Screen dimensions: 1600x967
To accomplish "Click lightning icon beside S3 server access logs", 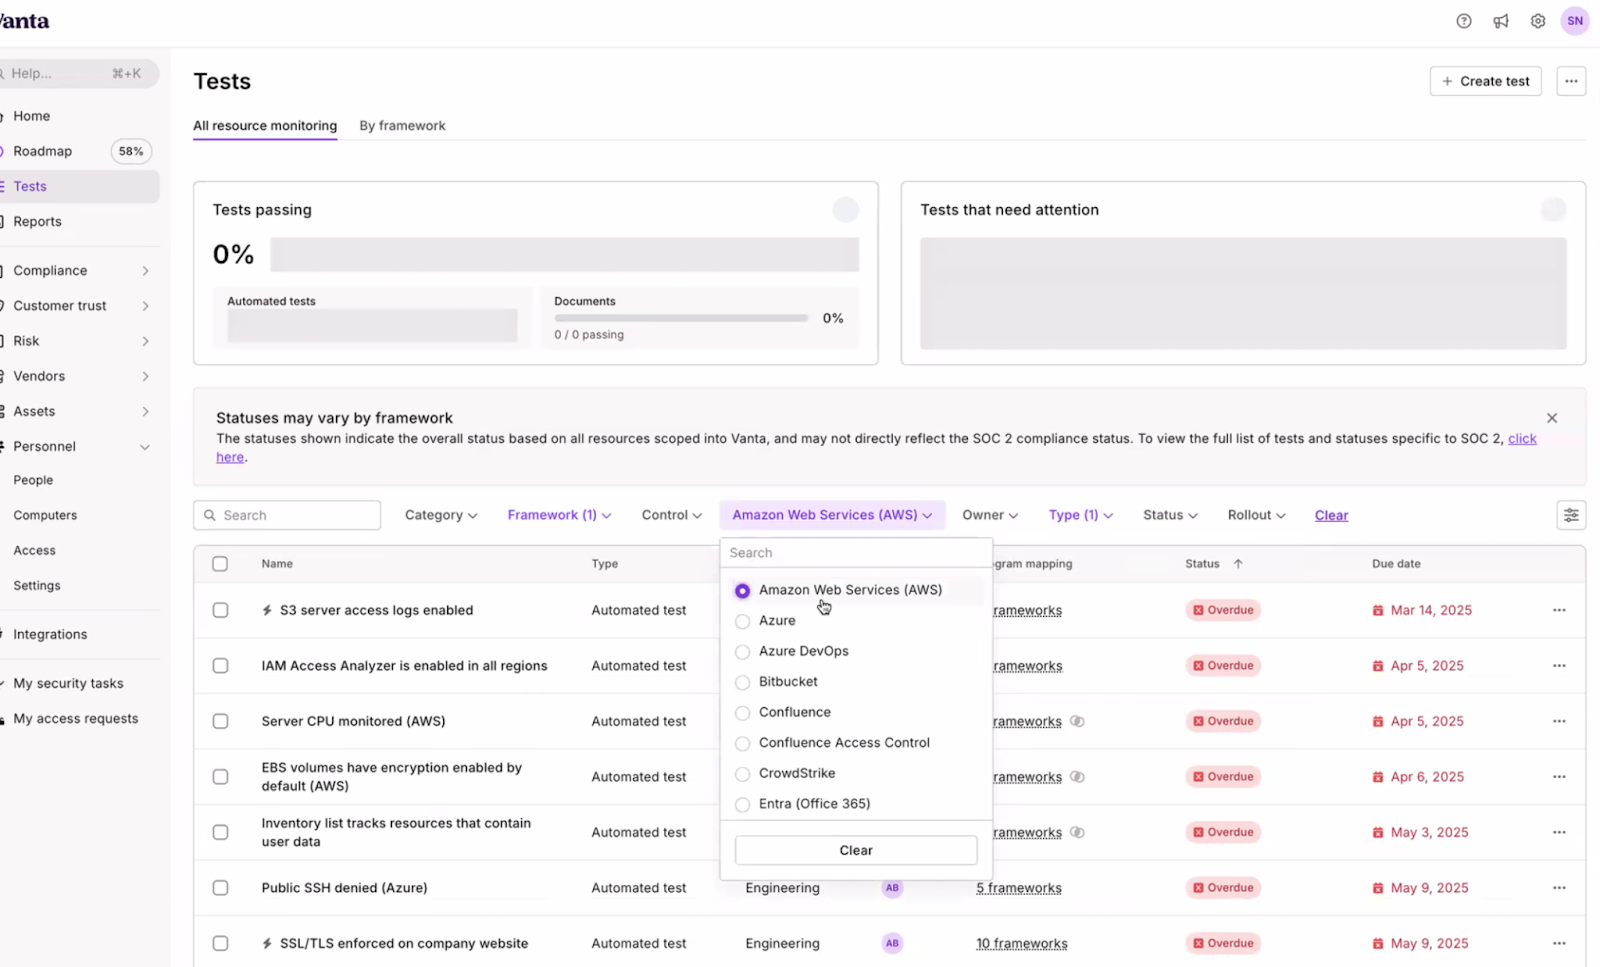I will pos(267,610).
